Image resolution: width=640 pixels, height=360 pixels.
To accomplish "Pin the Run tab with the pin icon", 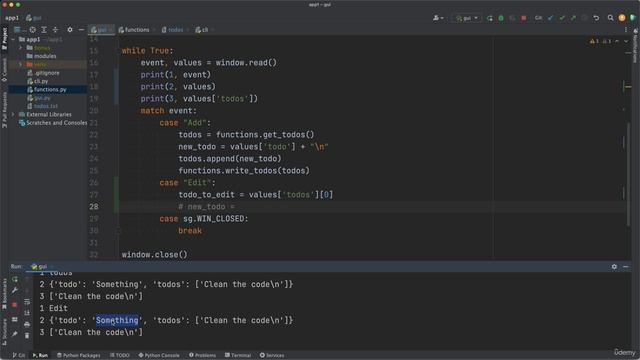I will (x=15, y=334).
